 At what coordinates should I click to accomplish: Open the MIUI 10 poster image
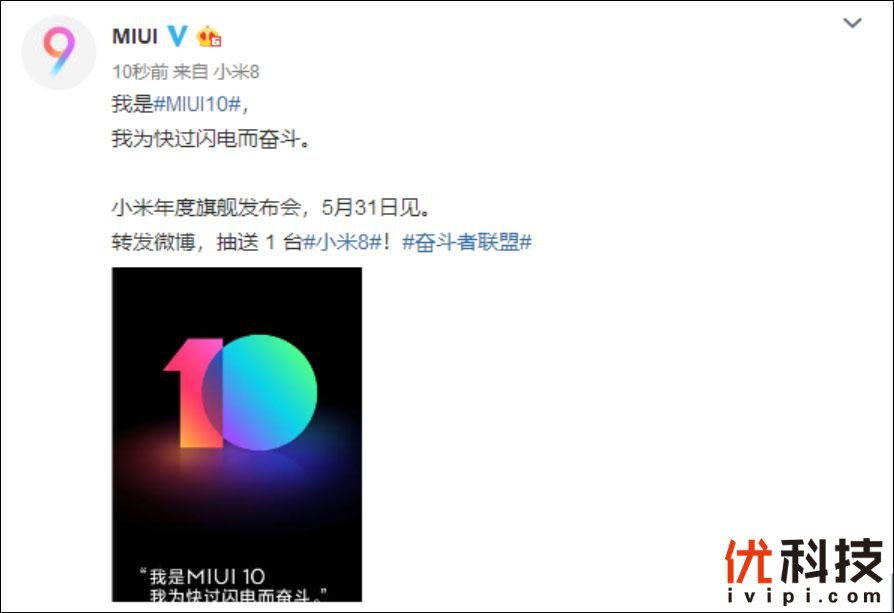[237, 434]
